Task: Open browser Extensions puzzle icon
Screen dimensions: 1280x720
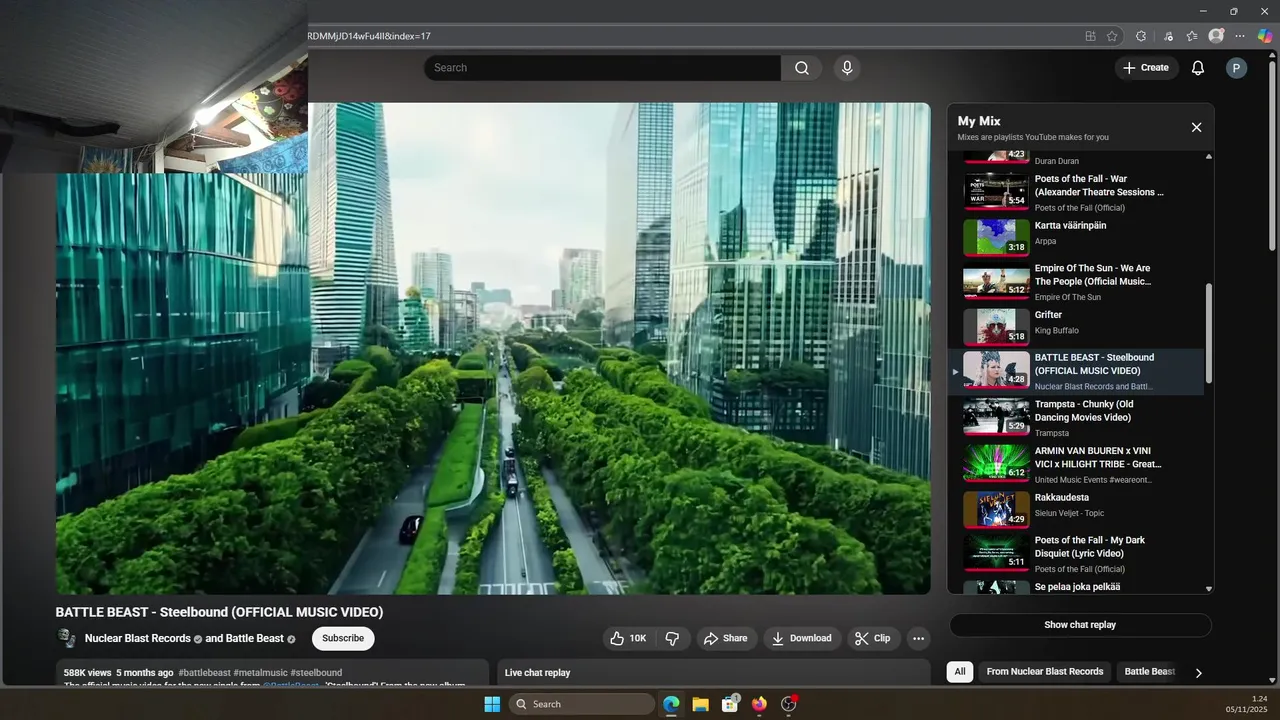Action: click(1141, 36)
